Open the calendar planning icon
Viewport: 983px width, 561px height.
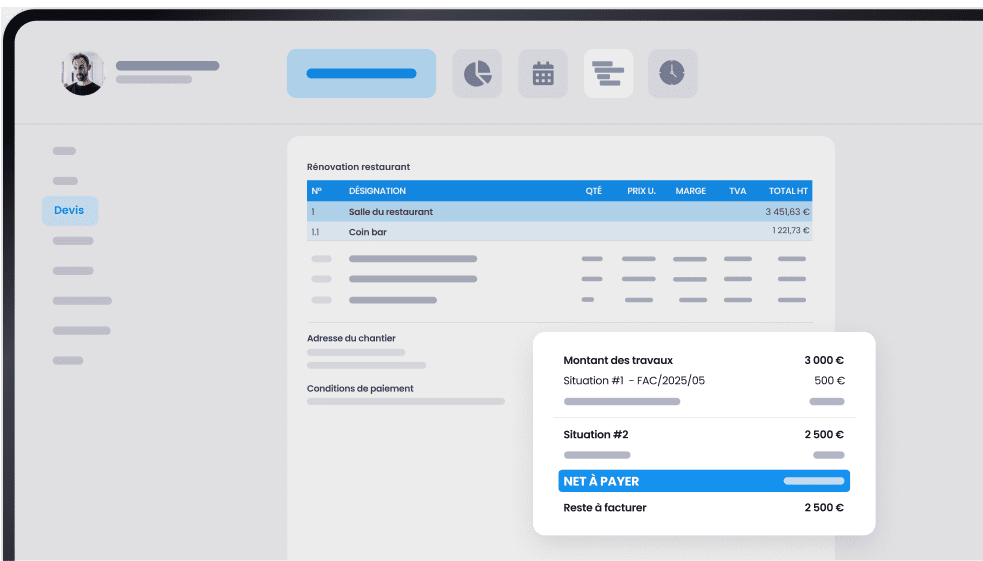pos(543,73)
